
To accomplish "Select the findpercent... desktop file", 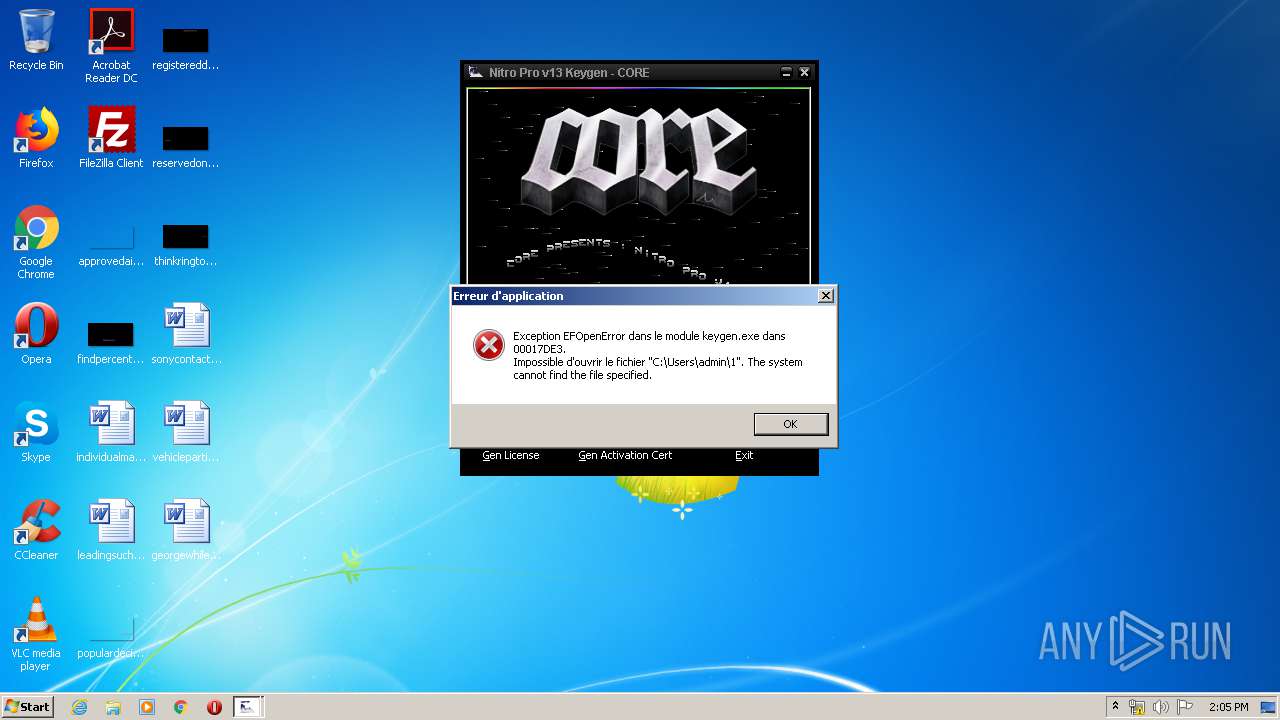I will (111, 342).
